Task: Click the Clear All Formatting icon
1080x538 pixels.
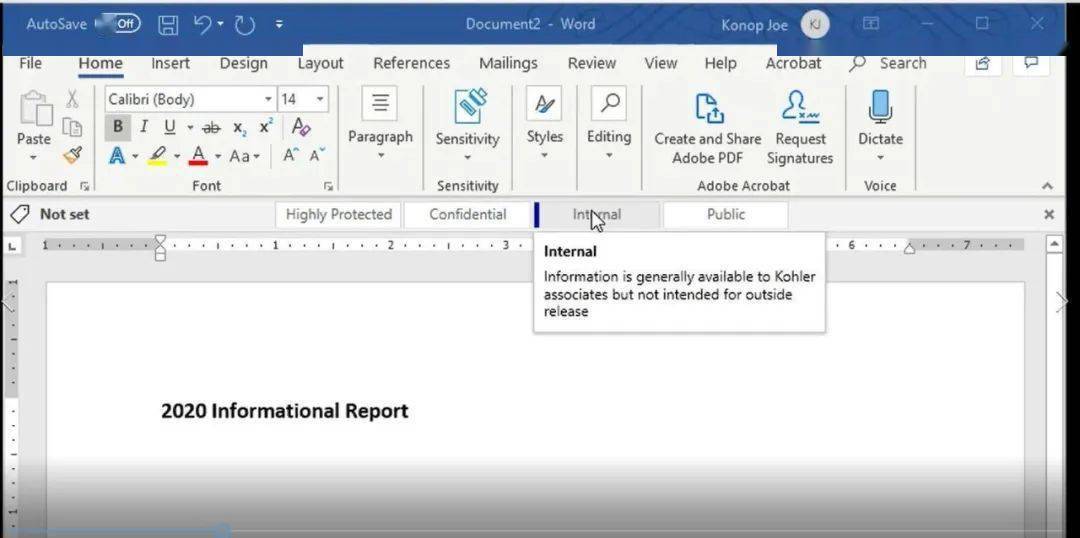Action: point(302,127)
